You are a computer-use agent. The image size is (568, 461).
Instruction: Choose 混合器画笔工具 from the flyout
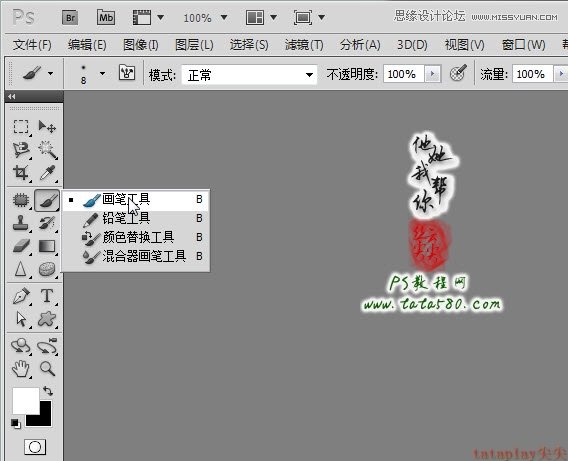coord(135,256)
